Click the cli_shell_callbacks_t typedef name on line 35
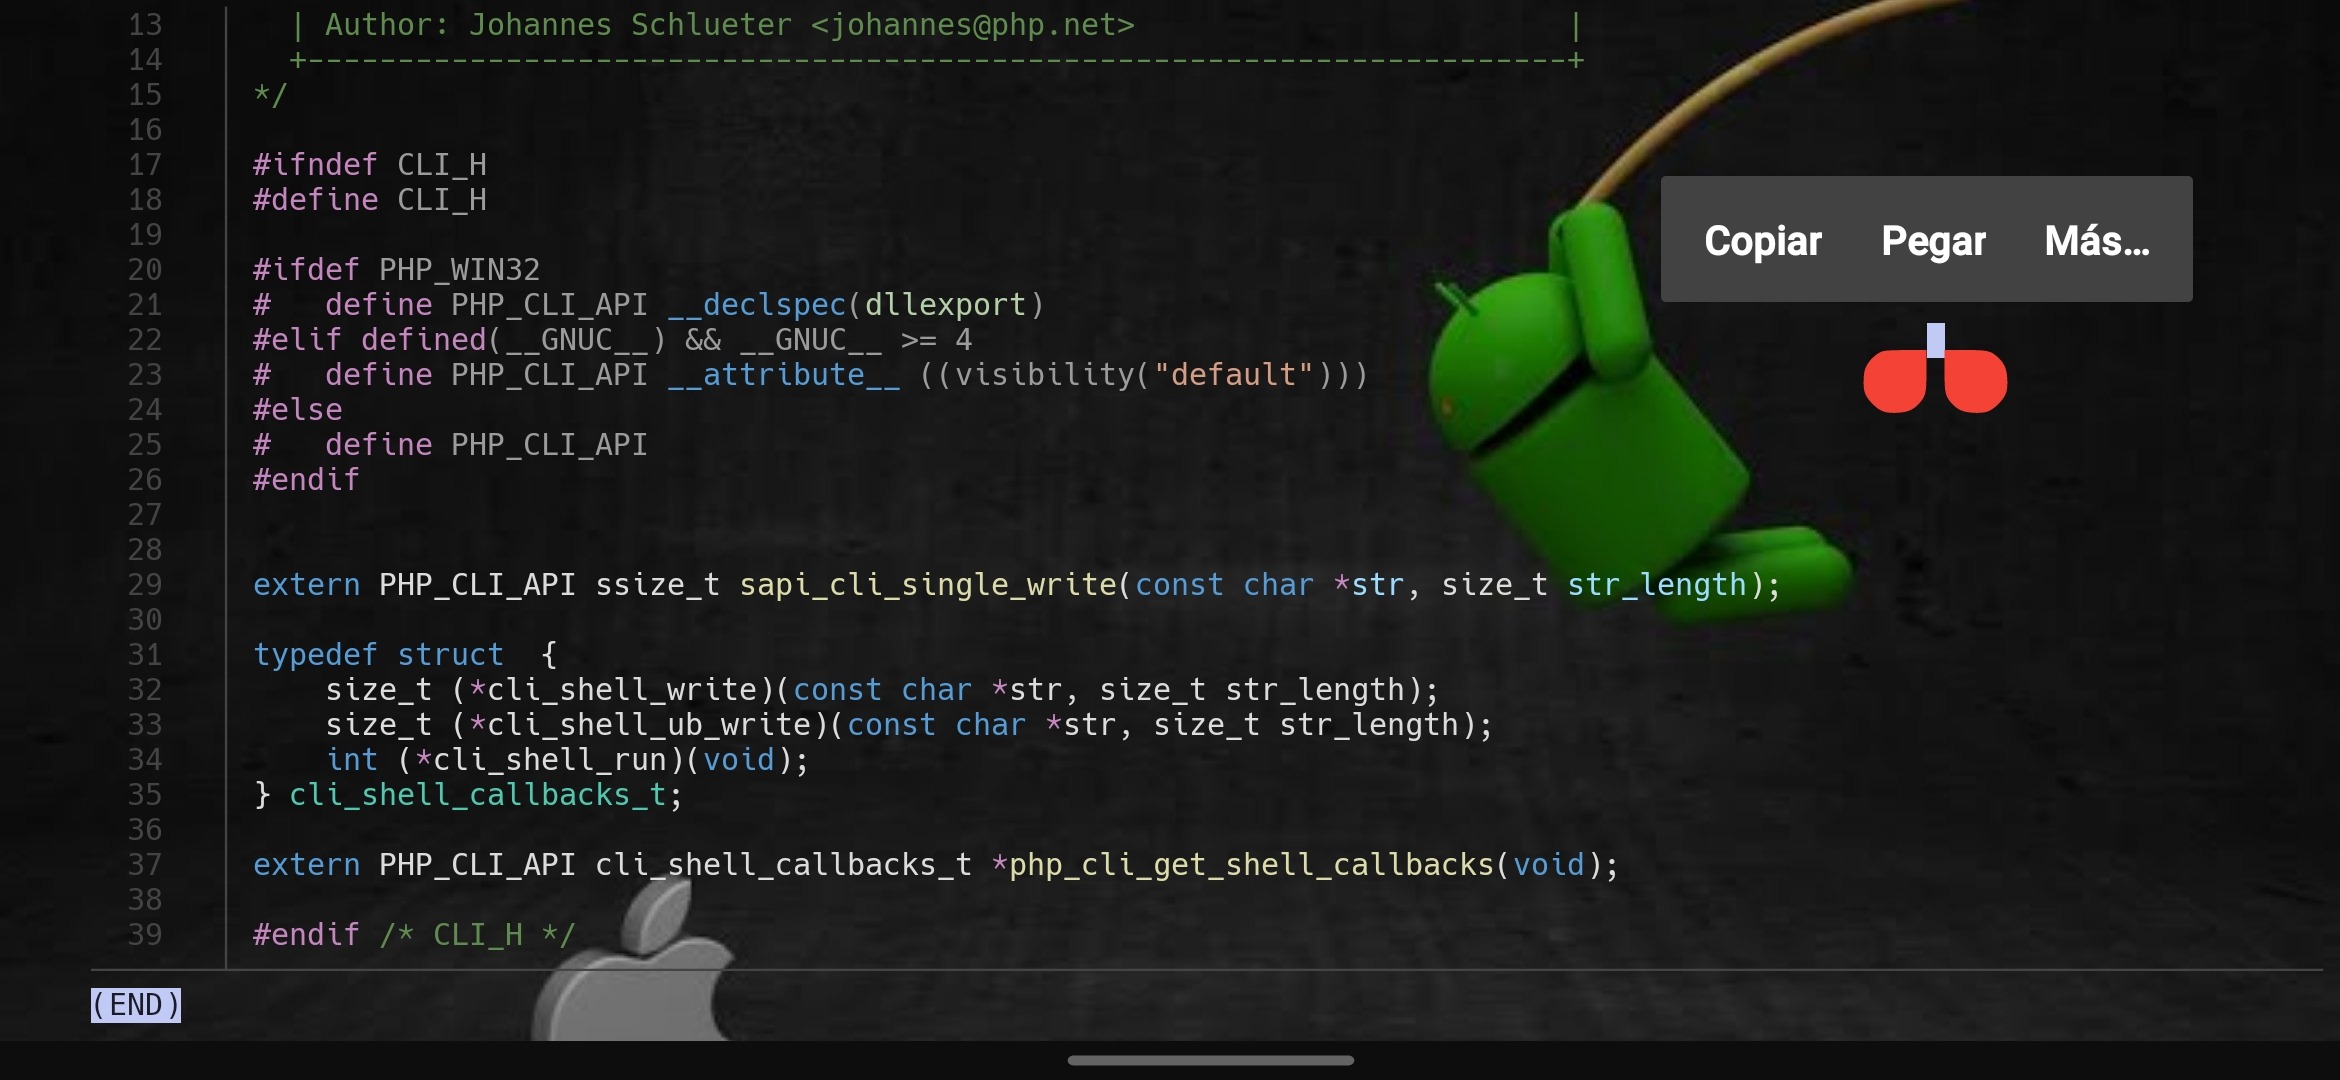Viewport: 2340px width, 1080px height. [x=477, y=795]
